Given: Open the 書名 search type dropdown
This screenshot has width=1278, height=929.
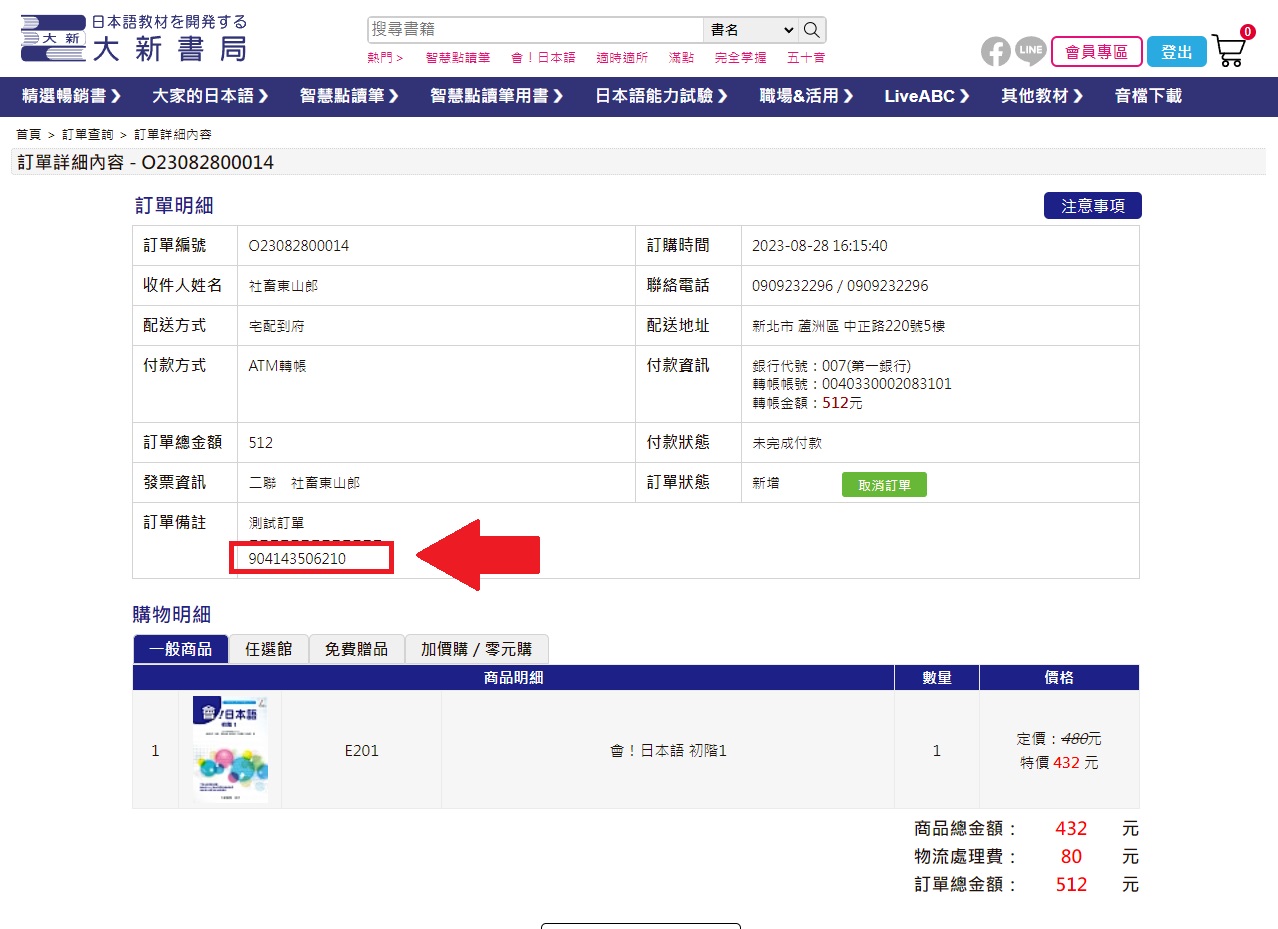Looking at the screenshot, I should tap(751, 30).
